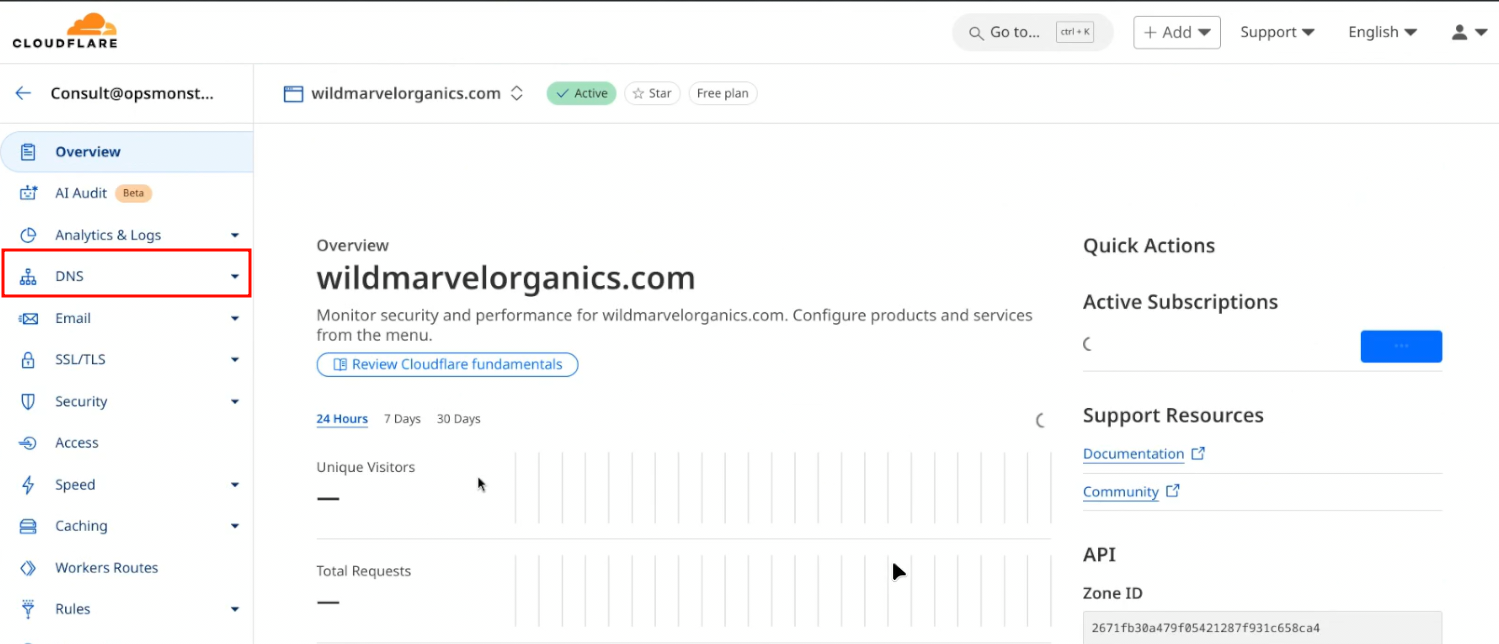Star the wildmarvelorganics.com domain
Image resolution: width=1499 pixels, height=644 pixels.
click(x=652, y=93)
